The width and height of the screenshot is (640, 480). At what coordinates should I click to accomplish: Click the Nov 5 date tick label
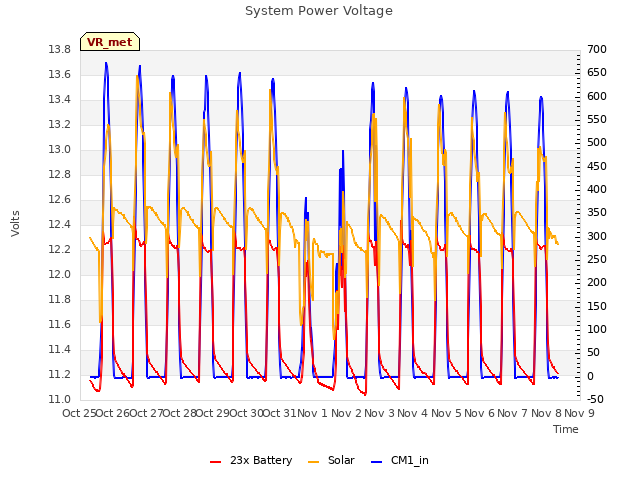[446, 413]
